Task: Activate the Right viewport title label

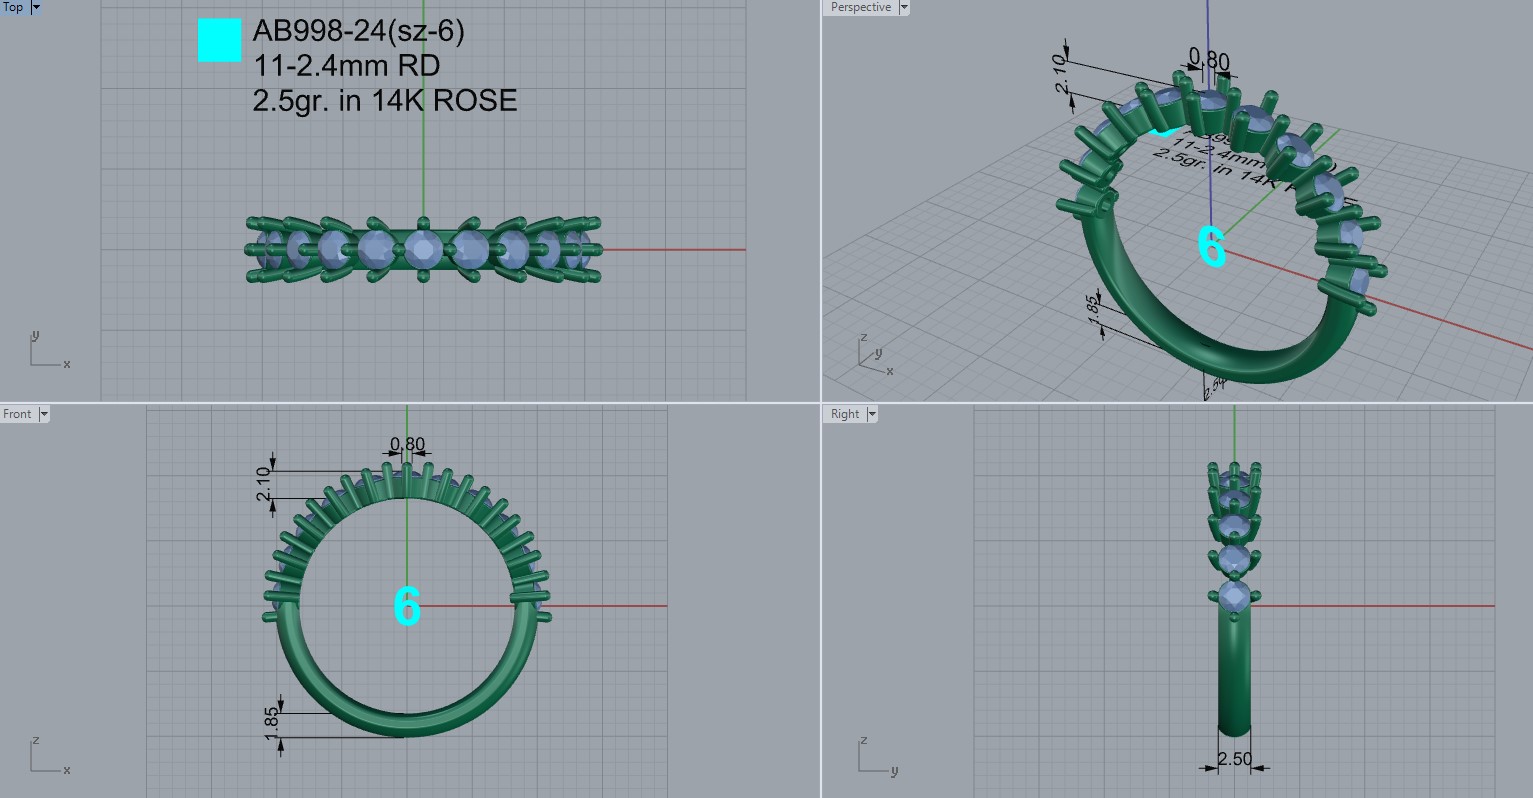Action: click(x=845, y=414)
